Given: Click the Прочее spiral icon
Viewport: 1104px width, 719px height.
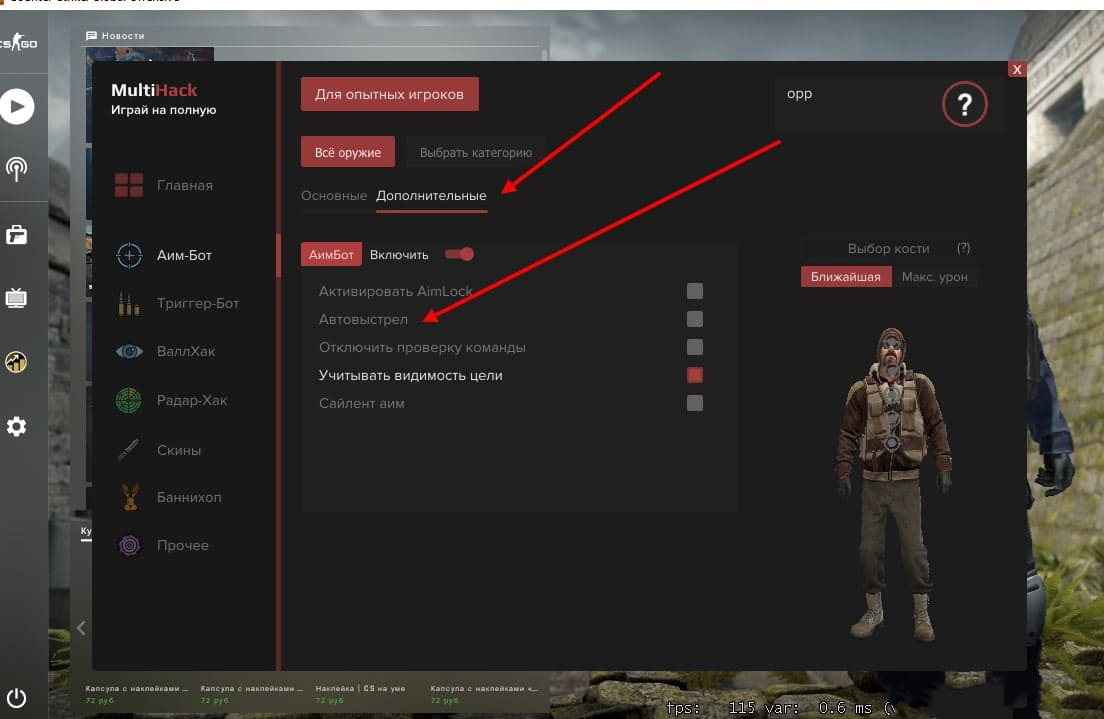Looking at the screenshot, I should [130, 545].
